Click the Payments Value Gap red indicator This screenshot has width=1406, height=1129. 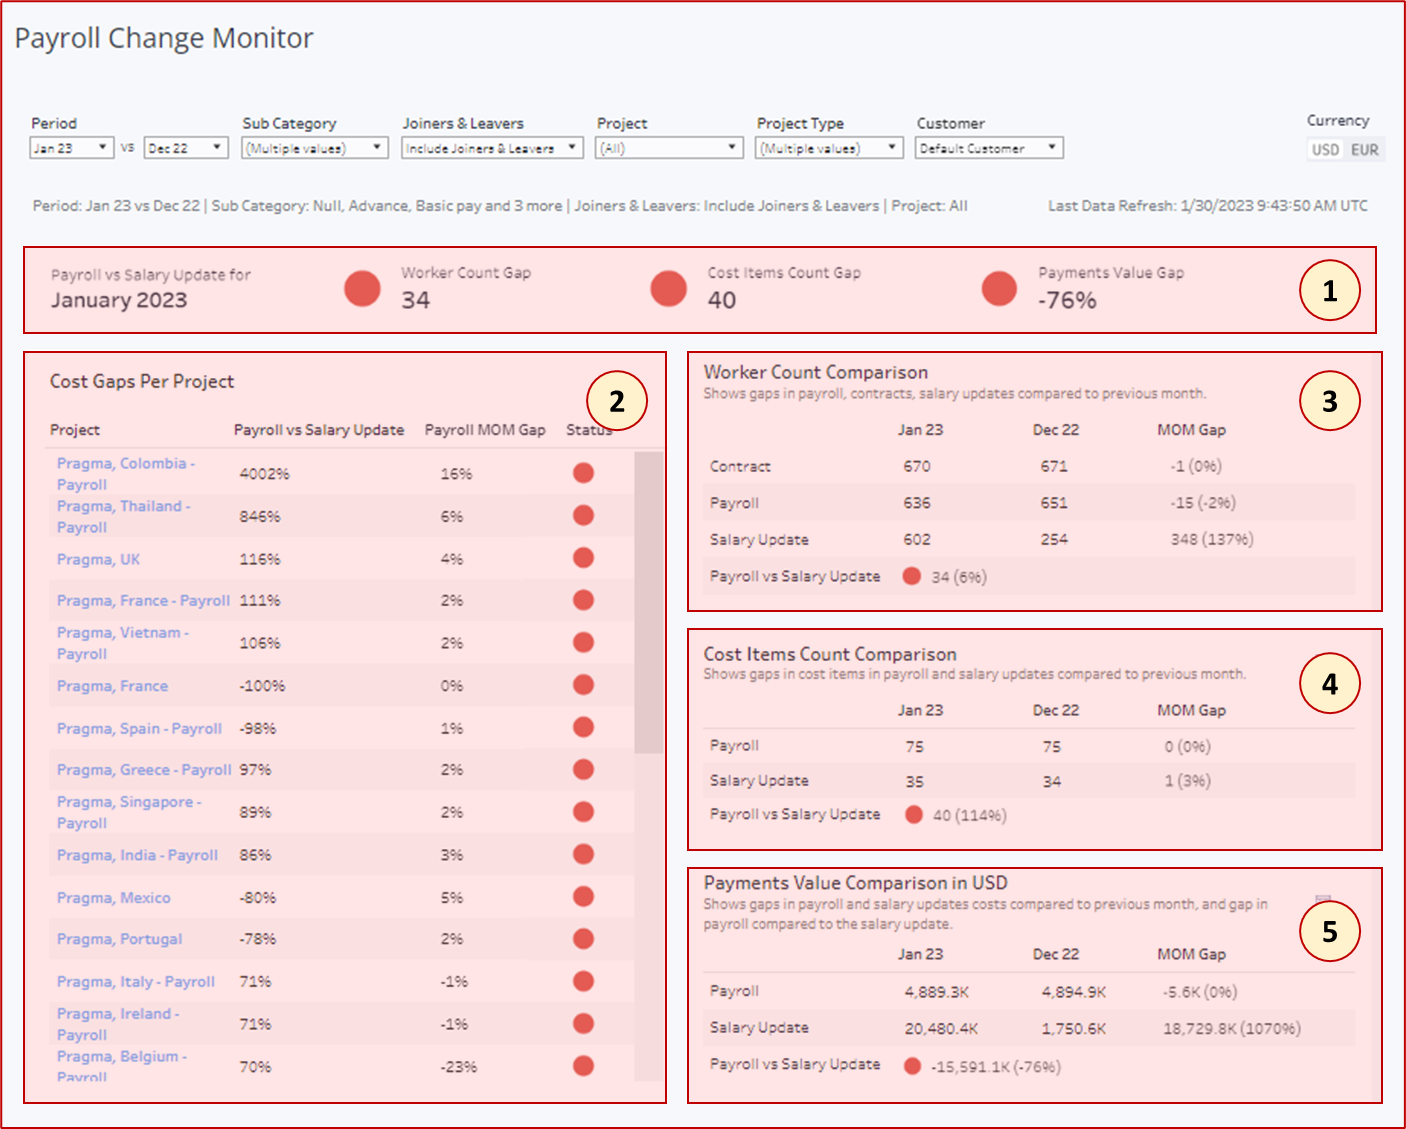(x=999, y=288)
